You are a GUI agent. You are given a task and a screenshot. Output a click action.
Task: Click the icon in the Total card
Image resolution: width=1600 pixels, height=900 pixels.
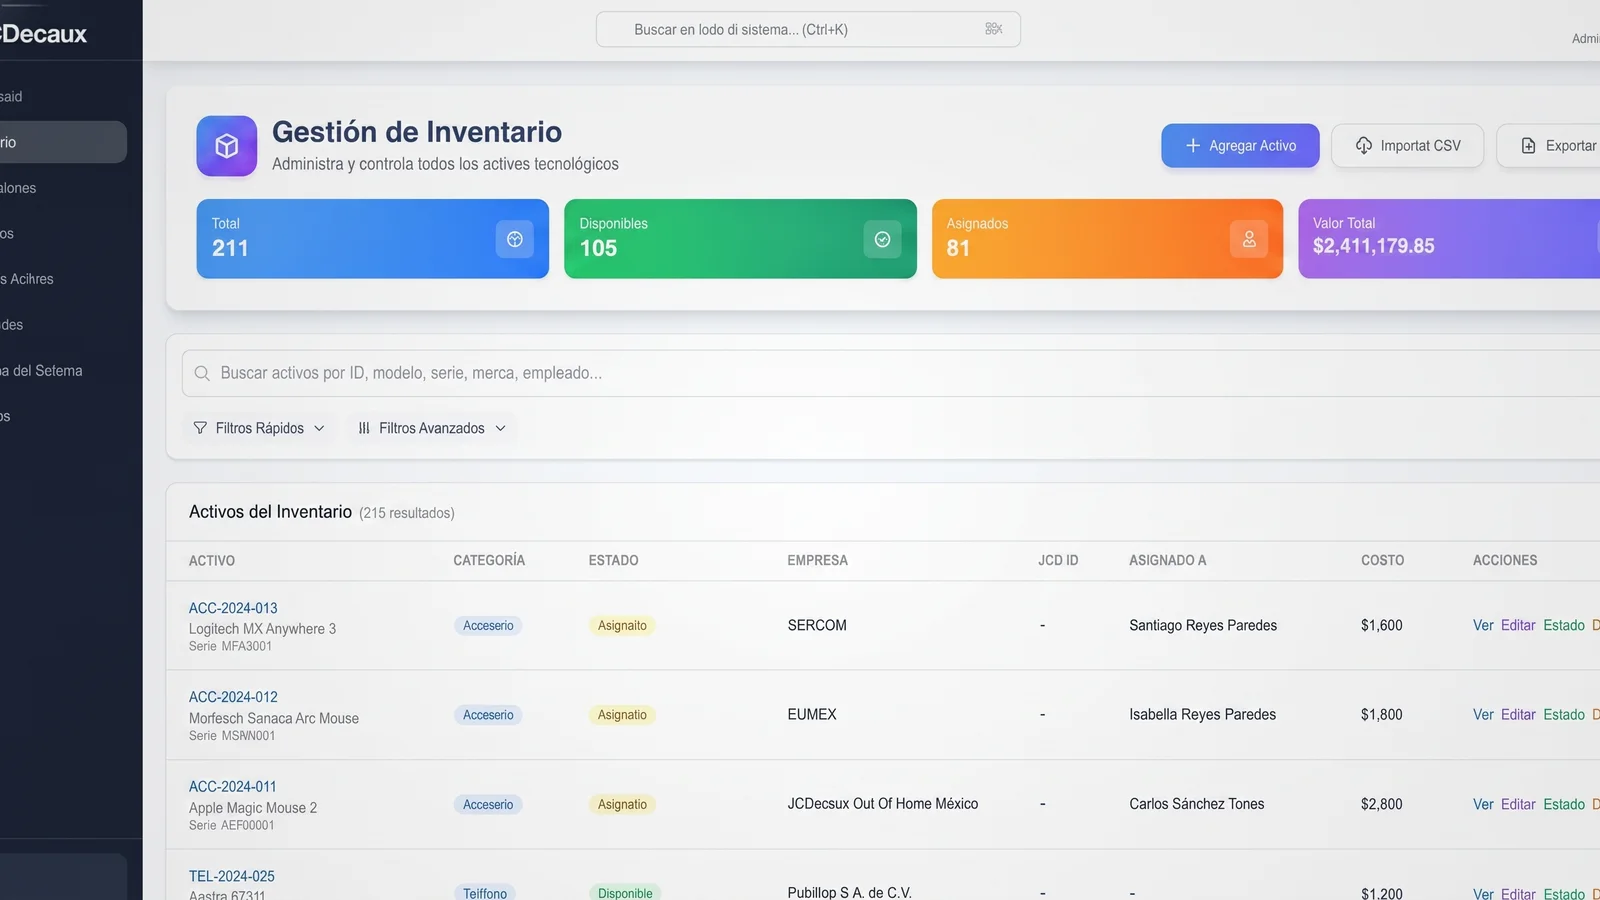pyautogui.click(x=515, y=239)
